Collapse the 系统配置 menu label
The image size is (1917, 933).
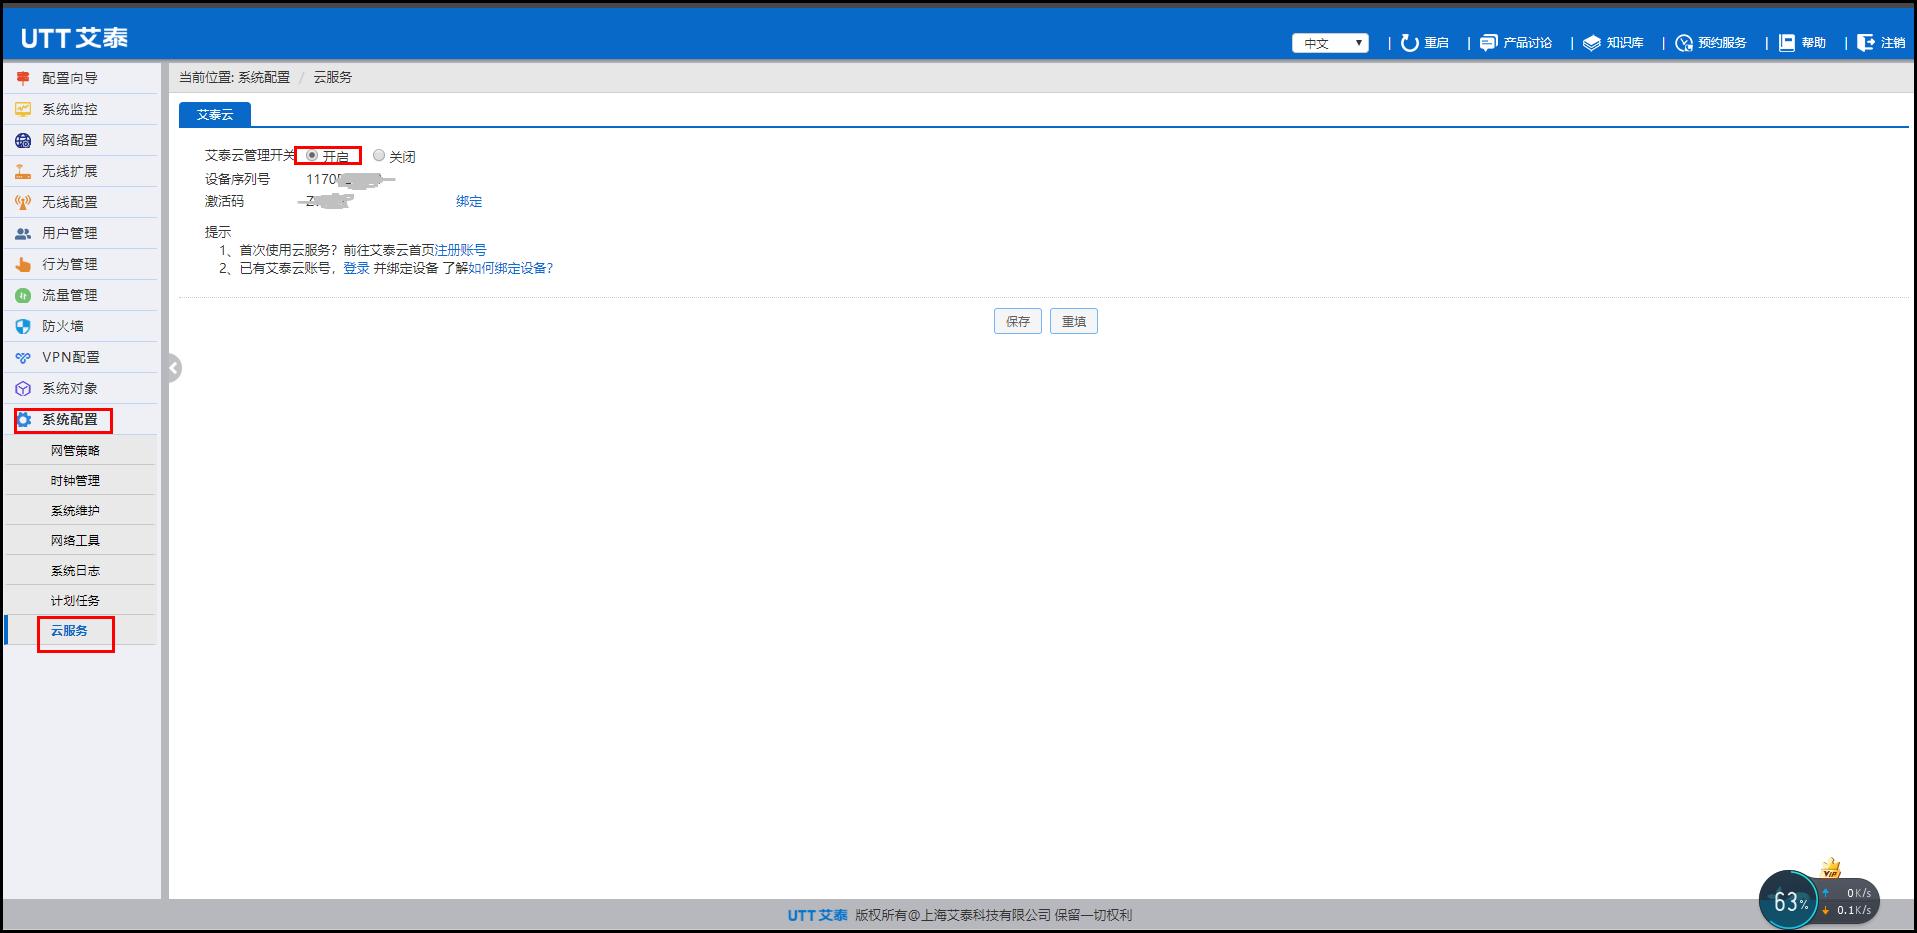coord(70,419)
